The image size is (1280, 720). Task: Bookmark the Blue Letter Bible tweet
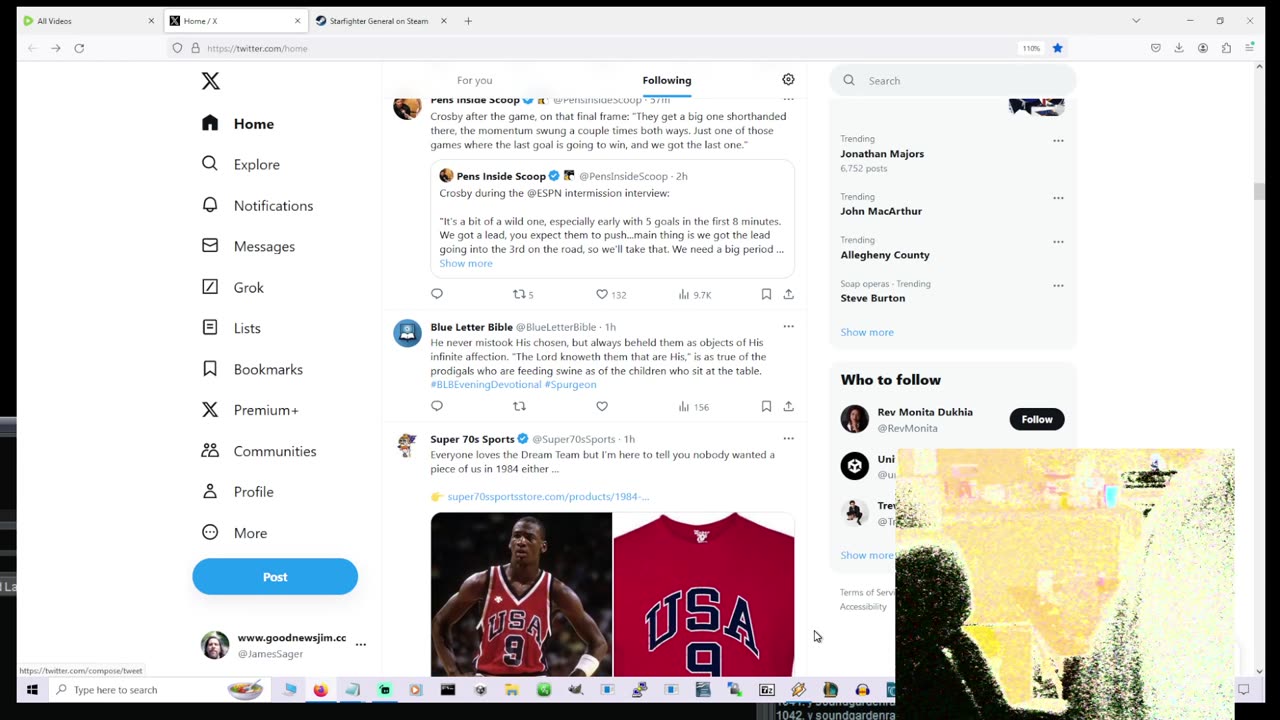(766, 406)
